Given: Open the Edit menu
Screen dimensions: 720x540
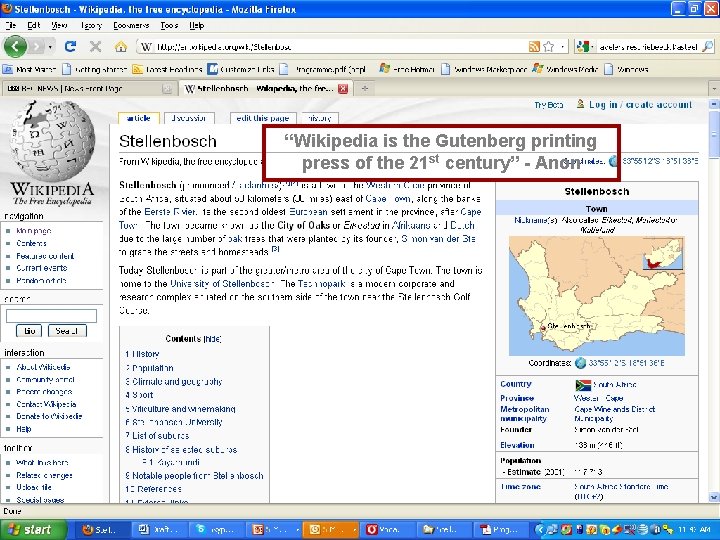Looking at the screenshot, I should click(34, 25).
